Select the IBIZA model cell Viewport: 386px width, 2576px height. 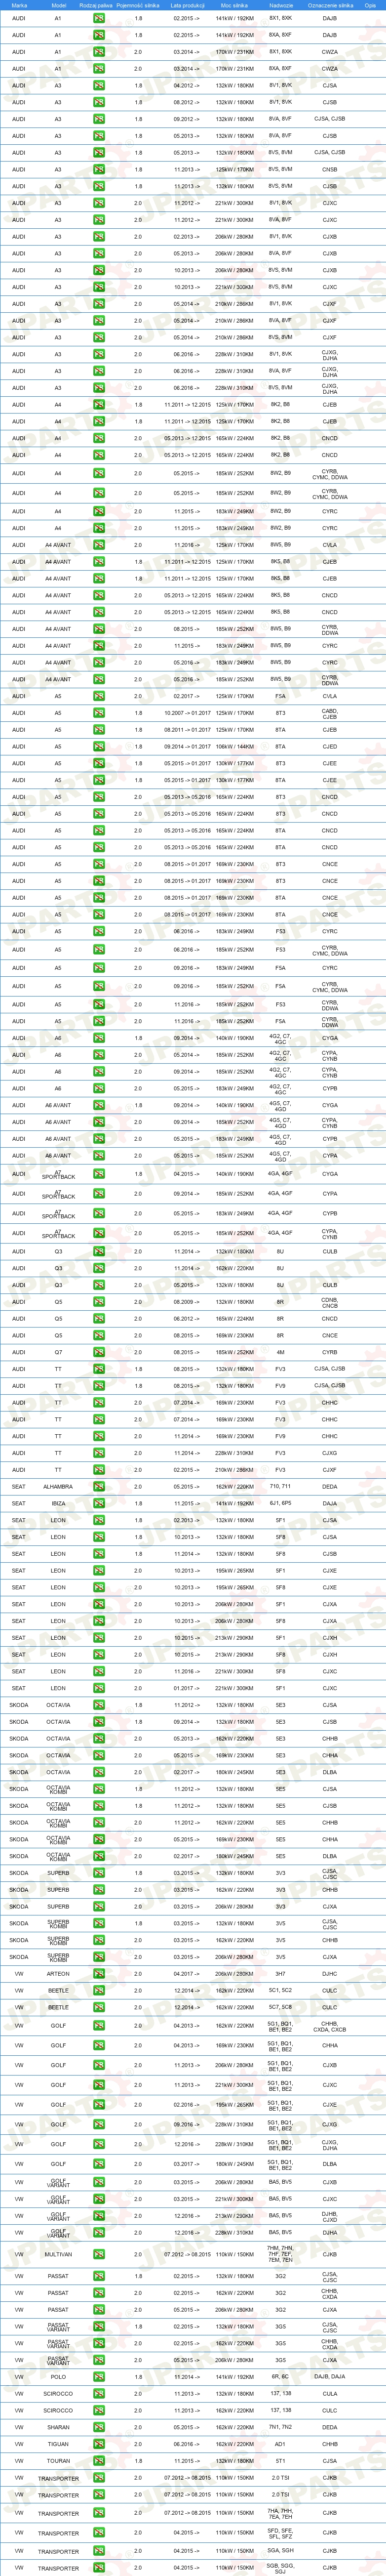click(x=58, y=1503)
